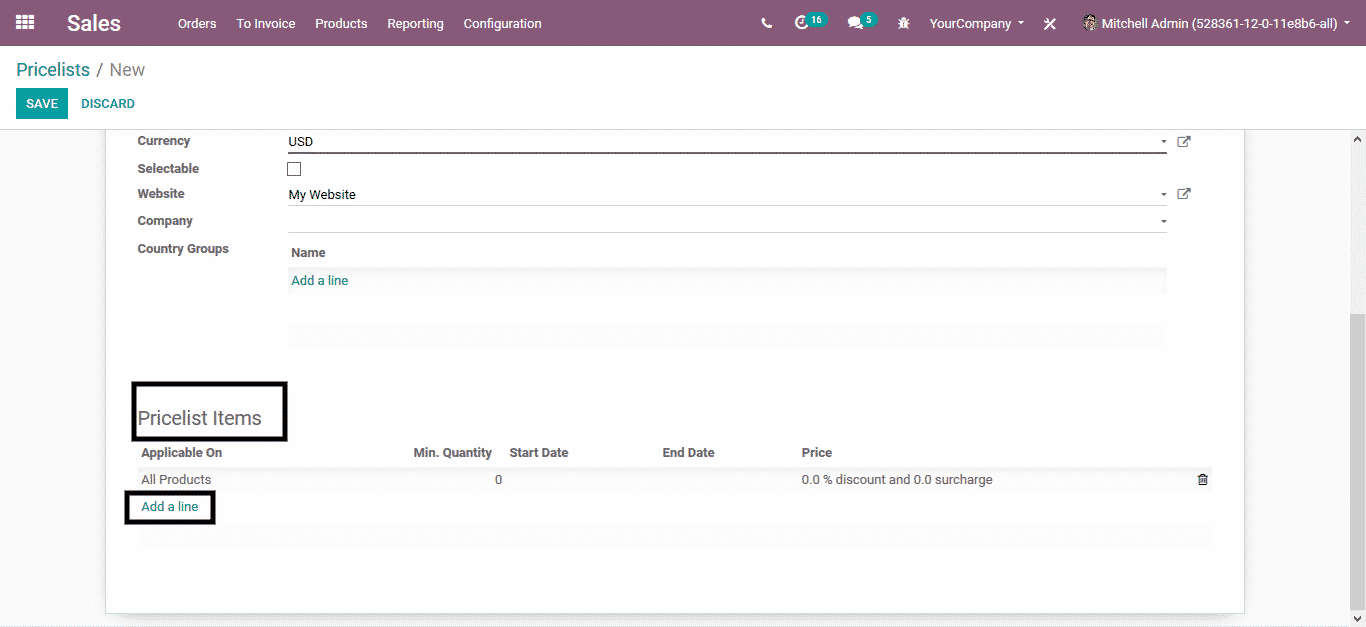This screenshot has width=1366, height=627.
Task: Add a line under Pricelist Items
Action: [x=170, y=507]
